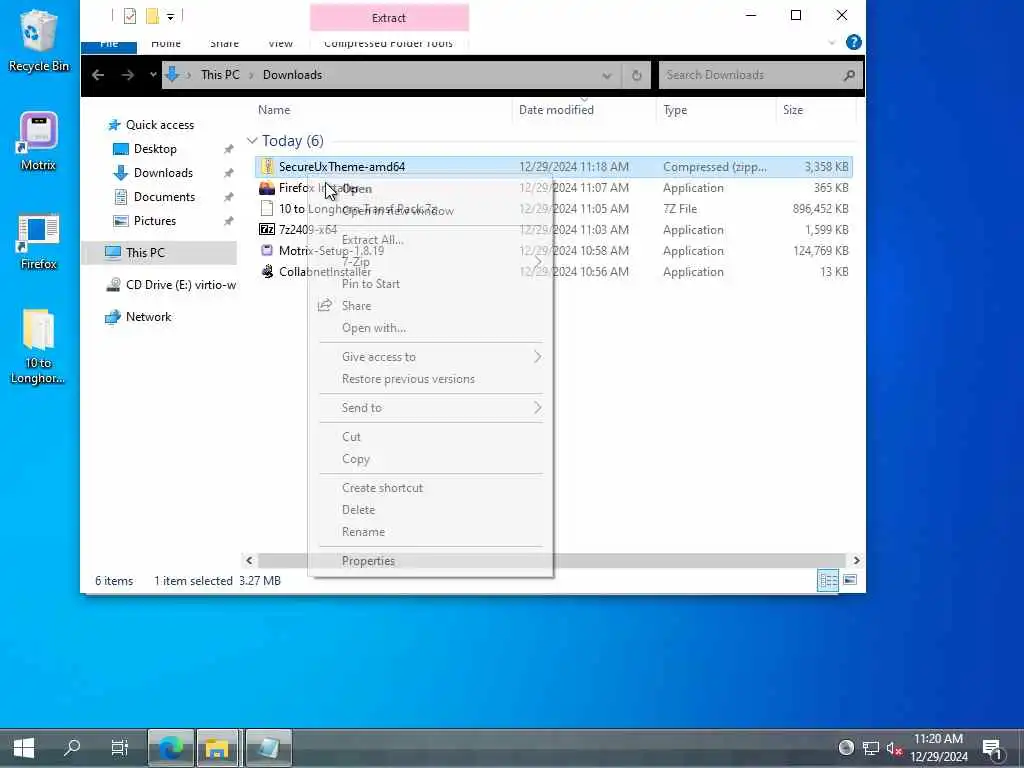The image size is (1024, 768).
Task: Click the horizontal scrollbar right arrow
Action: [856, 561]
